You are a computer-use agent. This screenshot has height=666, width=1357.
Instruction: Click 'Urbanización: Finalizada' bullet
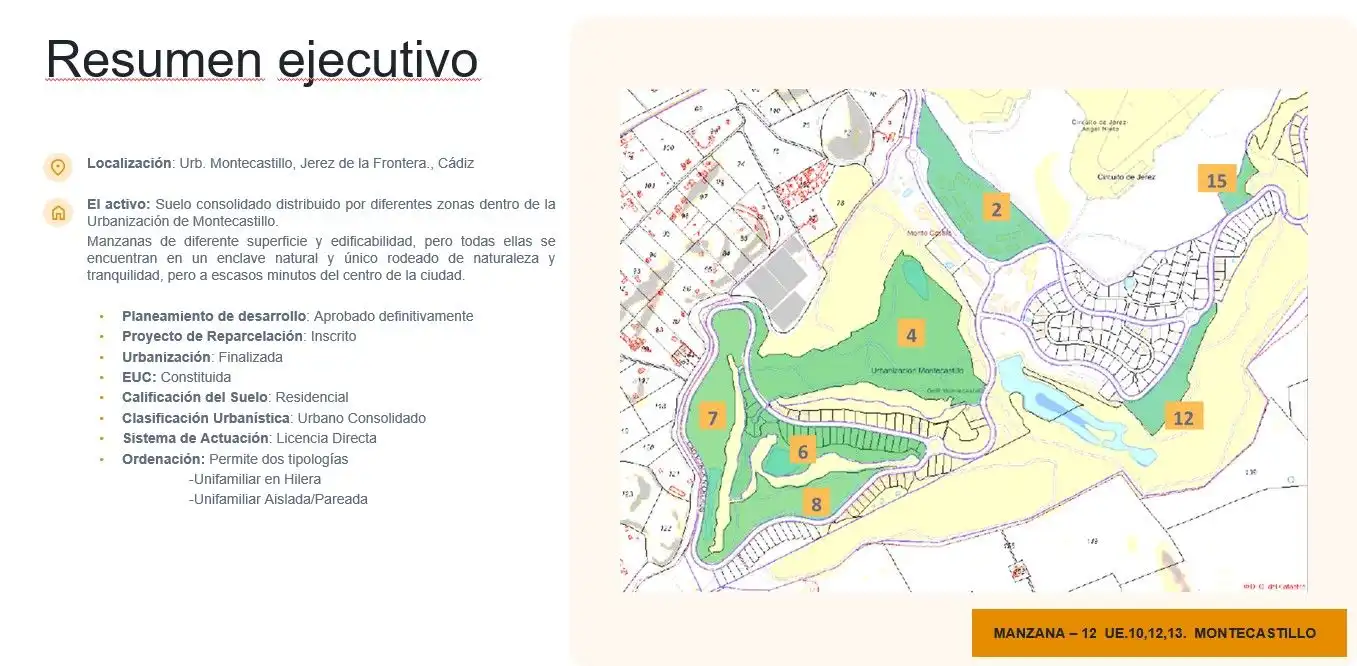(202, 357)
